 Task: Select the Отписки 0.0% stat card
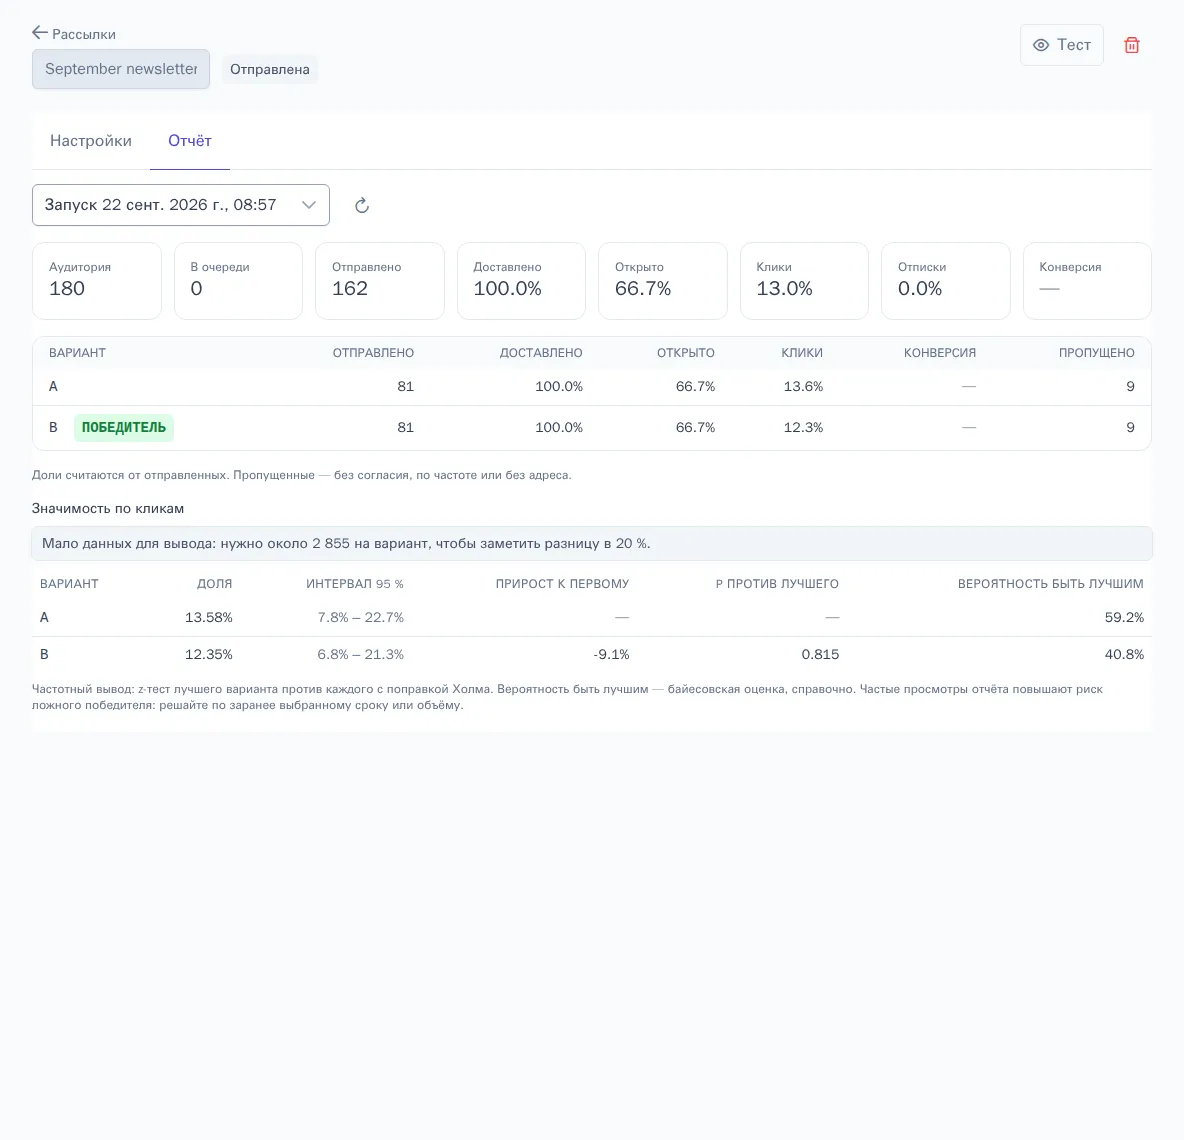point(945,281)
